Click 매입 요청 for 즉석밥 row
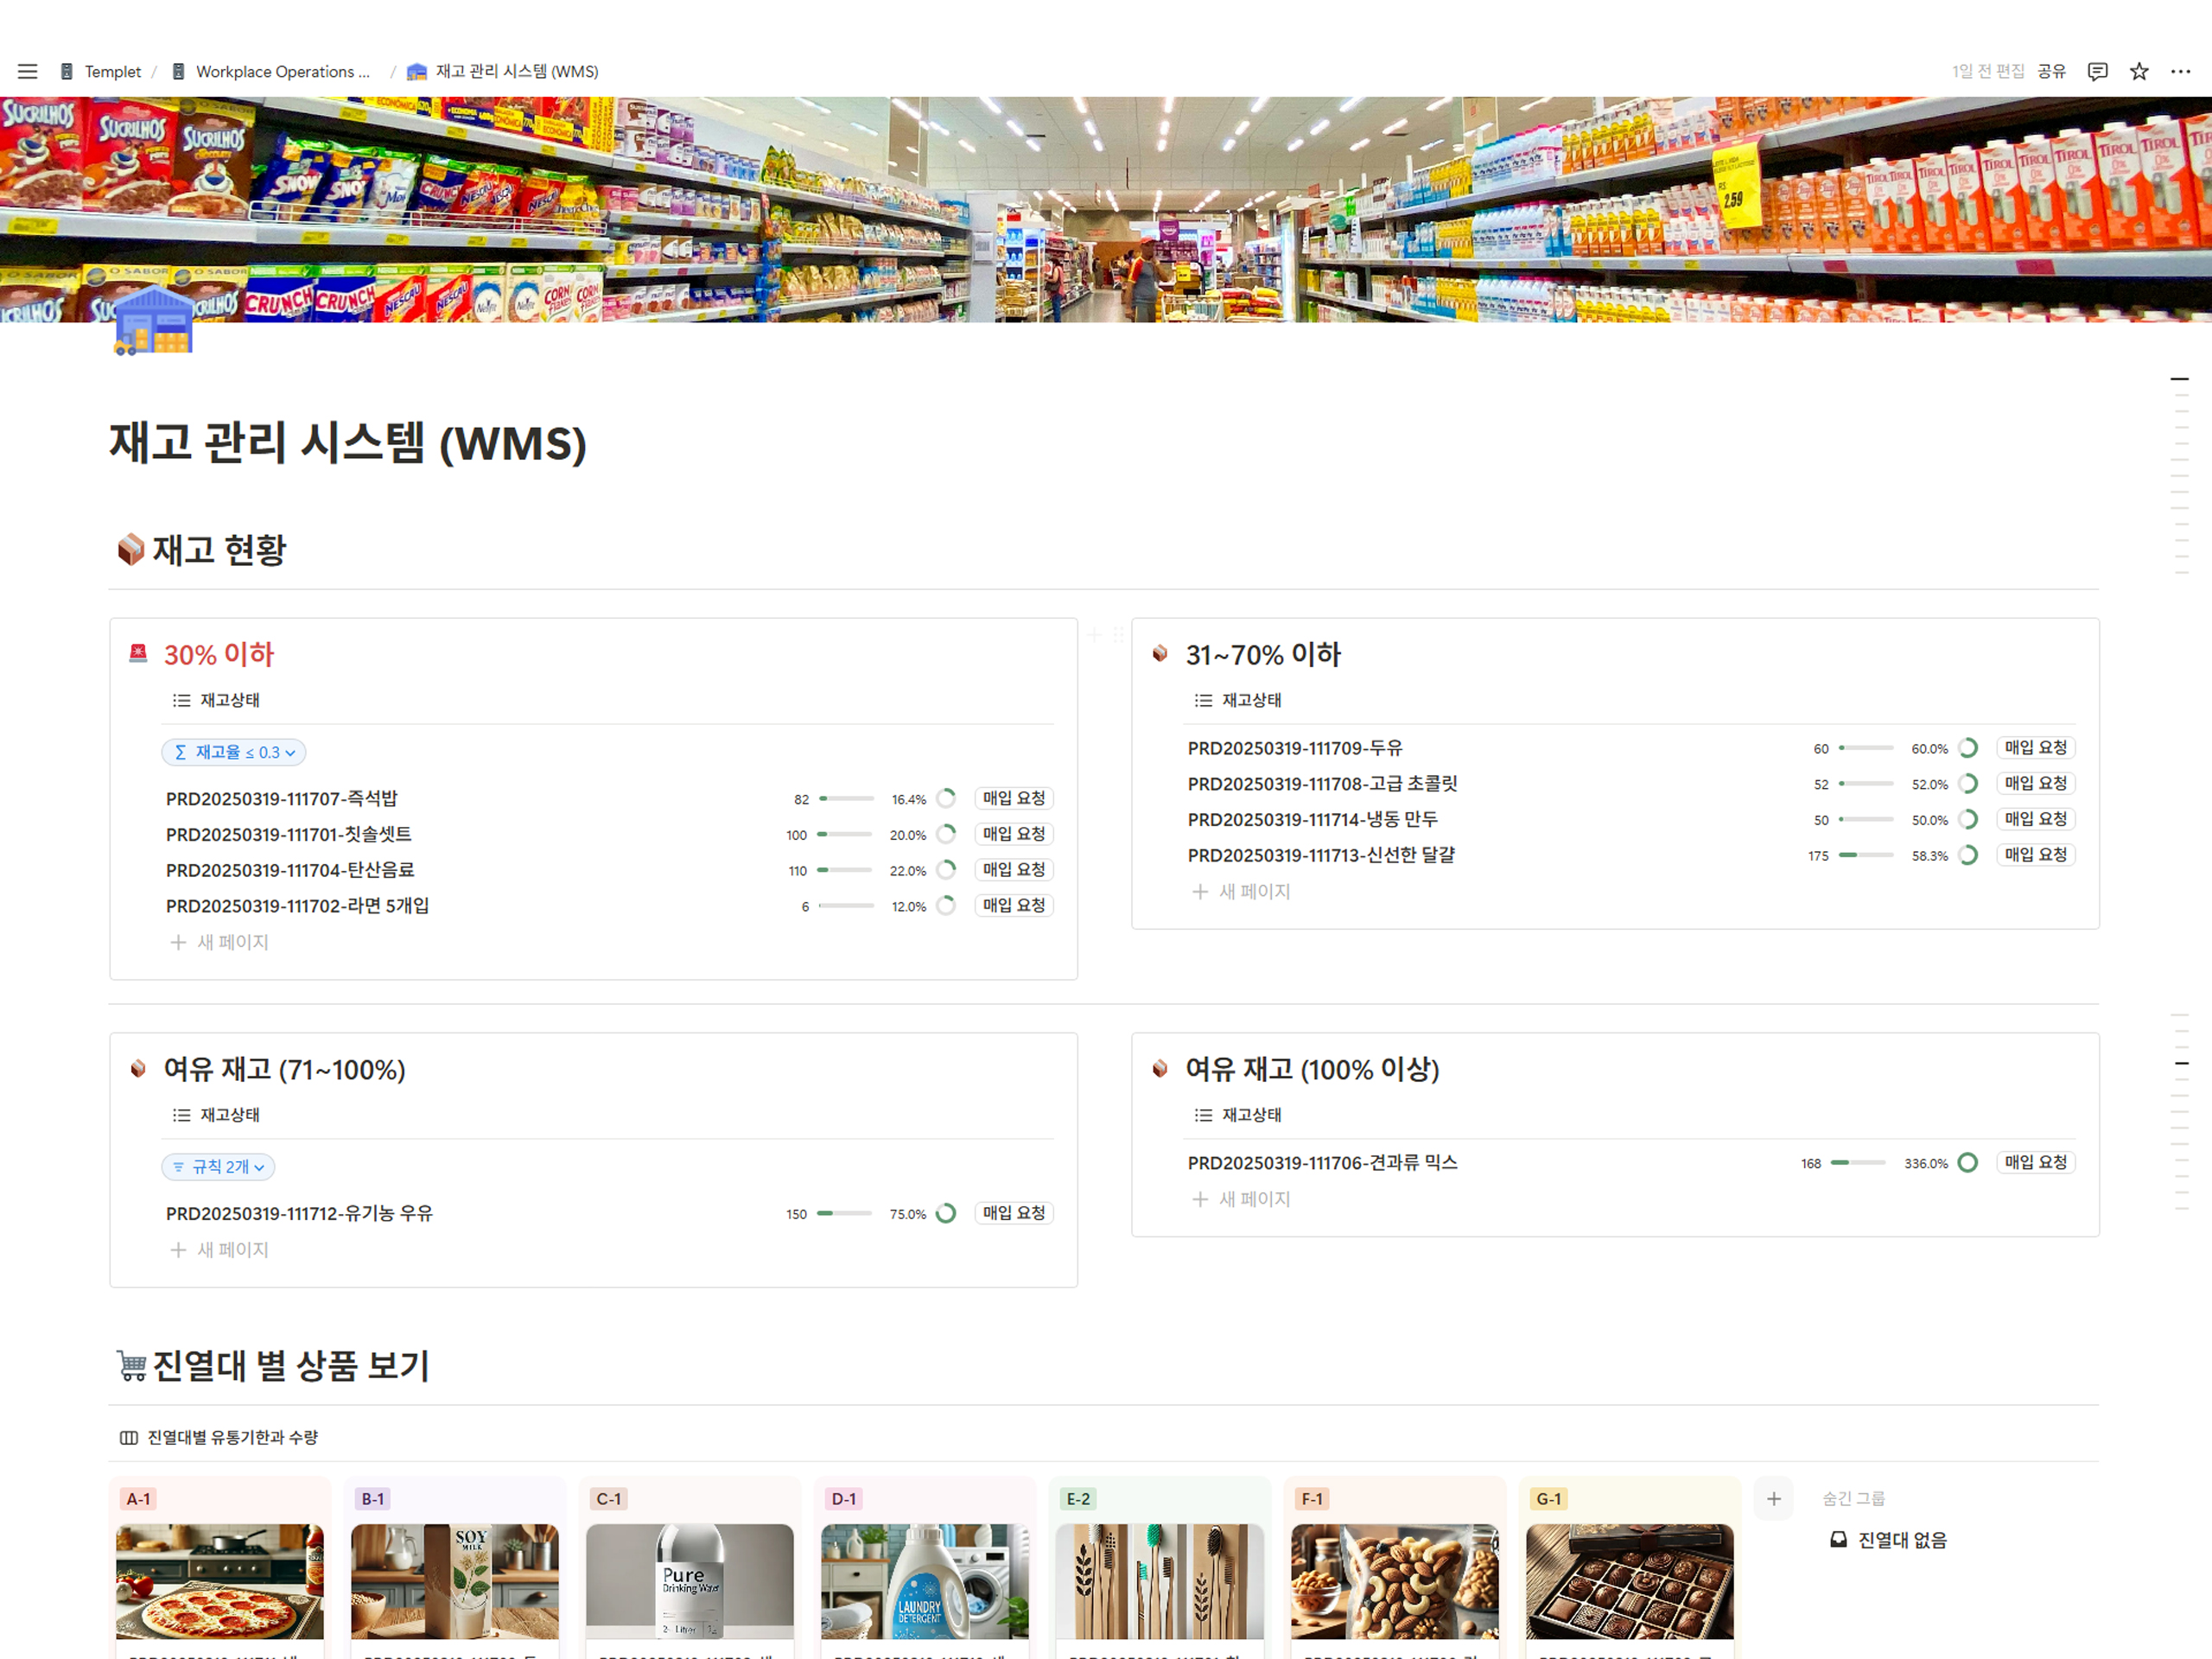 [1013, 798]
